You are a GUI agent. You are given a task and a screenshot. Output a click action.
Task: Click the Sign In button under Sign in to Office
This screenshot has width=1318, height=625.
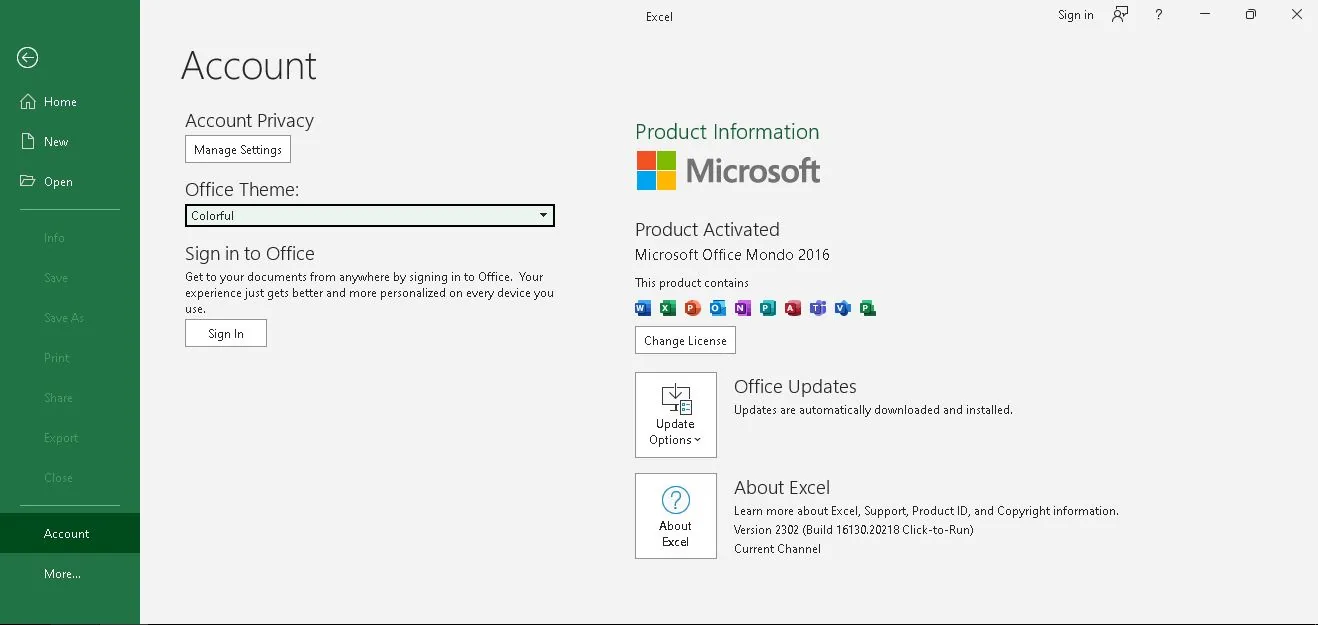pos(226,333)
